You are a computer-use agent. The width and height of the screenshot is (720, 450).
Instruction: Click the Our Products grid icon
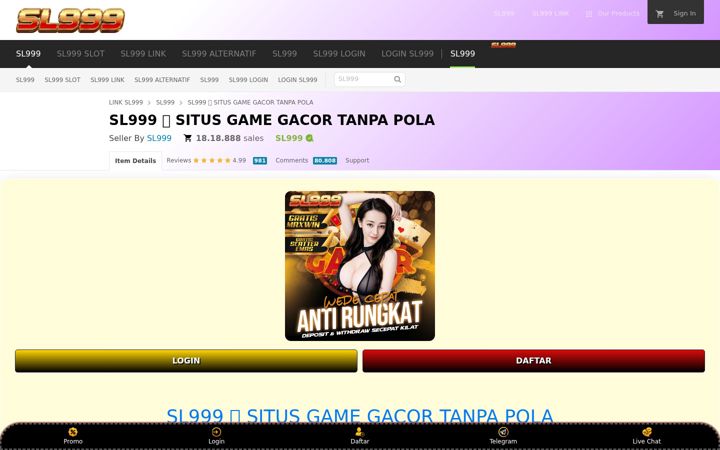[x=589, y=14]
